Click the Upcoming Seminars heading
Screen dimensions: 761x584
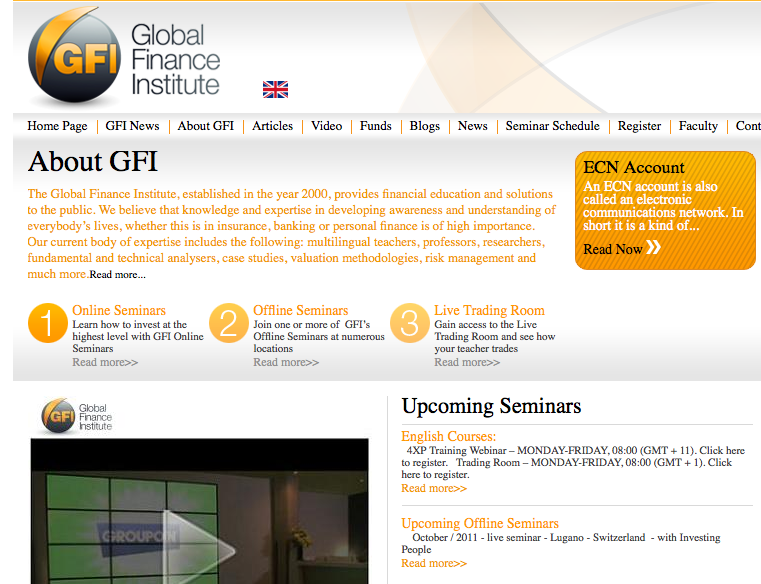(491, 406)
